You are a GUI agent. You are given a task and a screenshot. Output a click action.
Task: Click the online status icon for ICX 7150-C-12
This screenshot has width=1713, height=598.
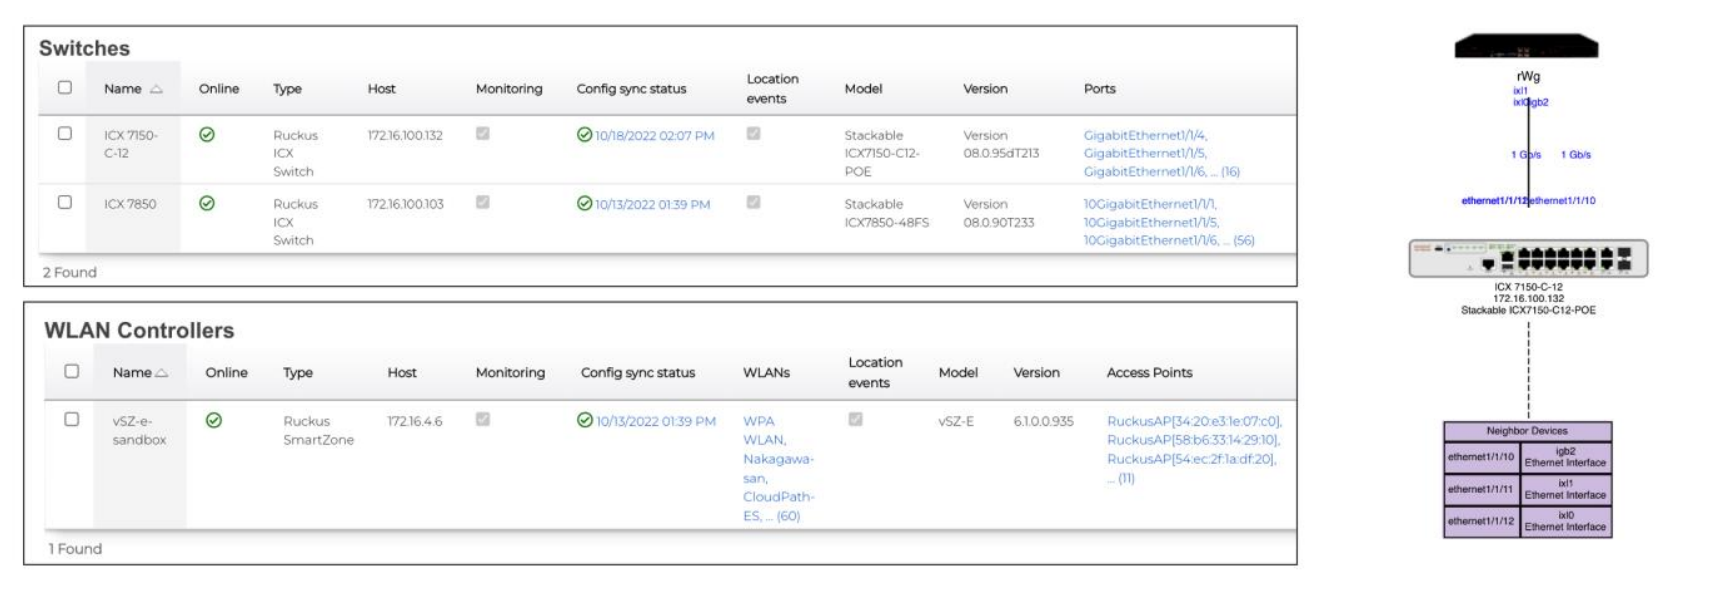pyautogui.click(x=207, y=135)
